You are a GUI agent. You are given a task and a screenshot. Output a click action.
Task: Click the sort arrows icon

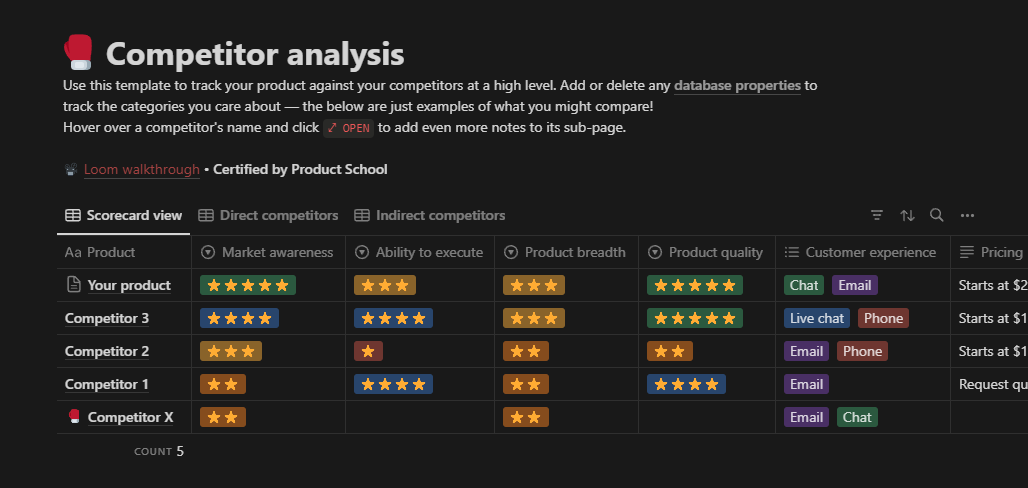(x=907, y=215)
